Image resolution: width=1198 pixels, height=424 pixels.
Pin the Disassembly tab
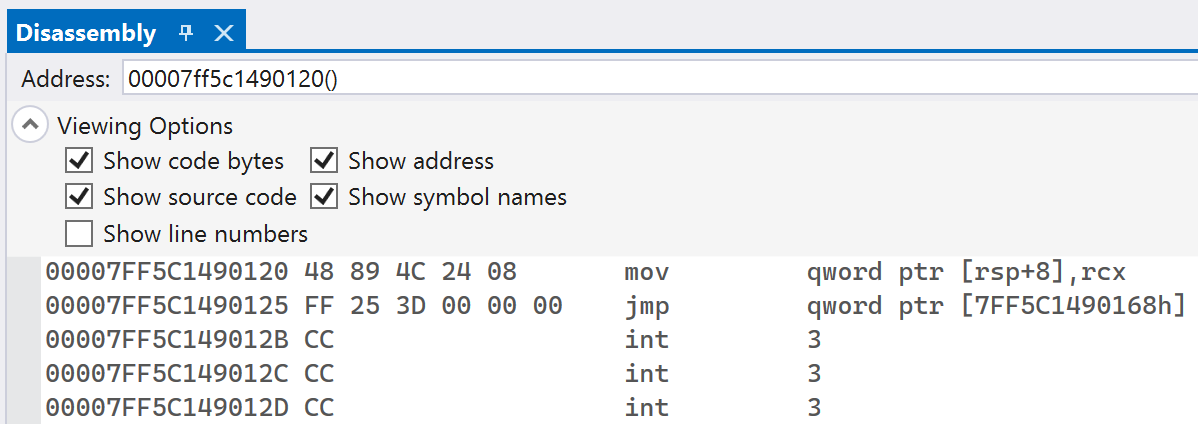pyautogui.click(x=186, y=33)
